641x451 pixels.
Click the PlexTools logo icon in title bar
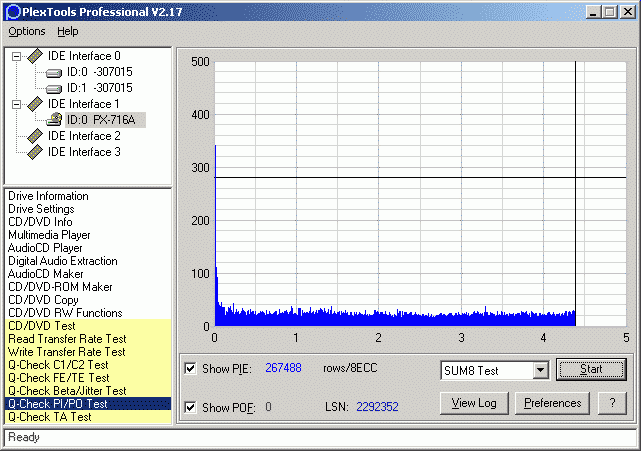pyautogui.click(x=13, y=12)
